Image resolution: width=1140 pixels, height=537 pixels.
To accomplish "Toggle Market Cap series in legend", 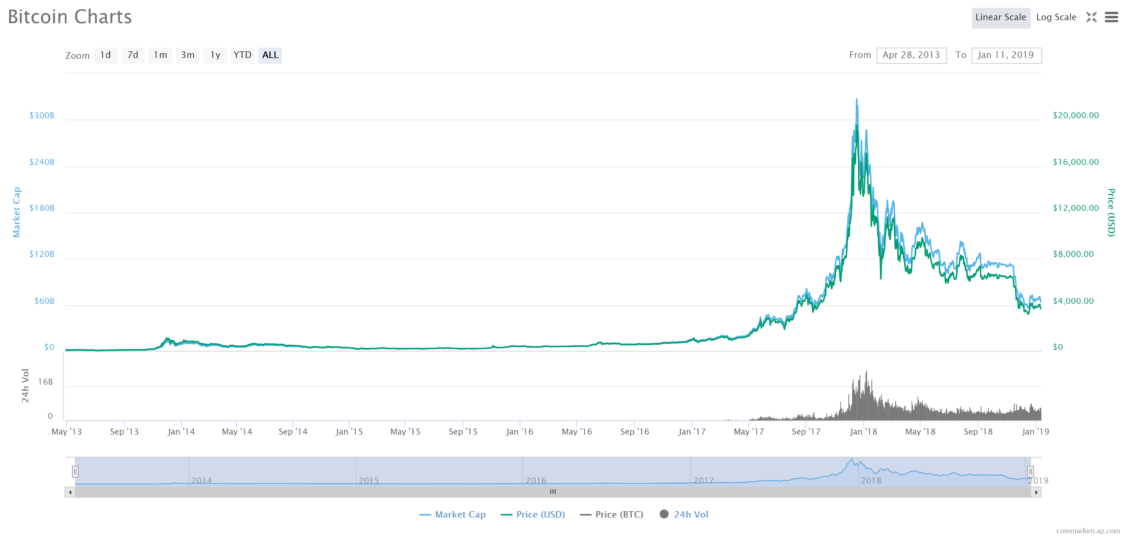I will 452,514.
